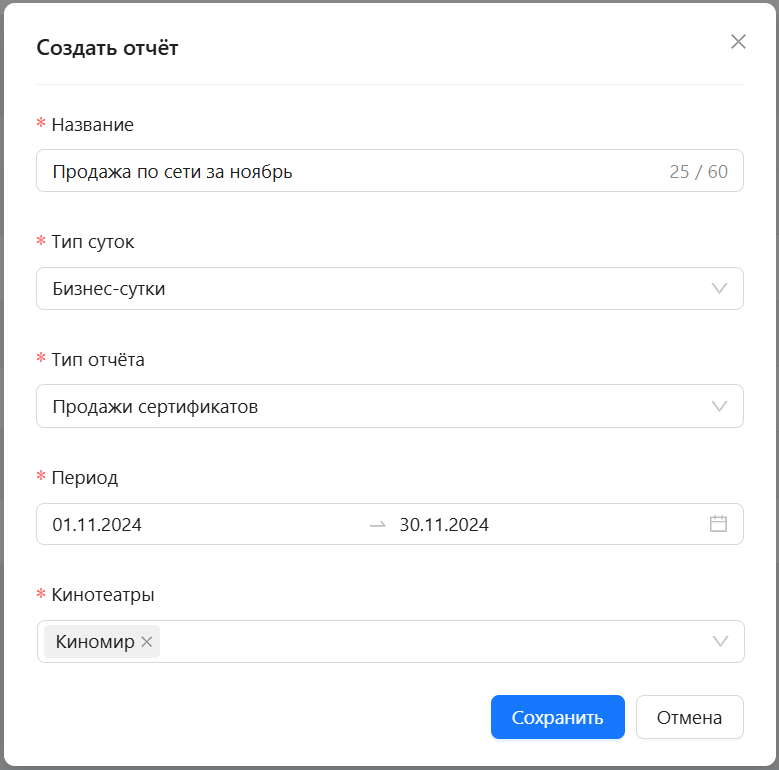This screenshot has width=779, height=770.
Task: Select the start date 01.11.2024
Action: click(x=97, y=525)
